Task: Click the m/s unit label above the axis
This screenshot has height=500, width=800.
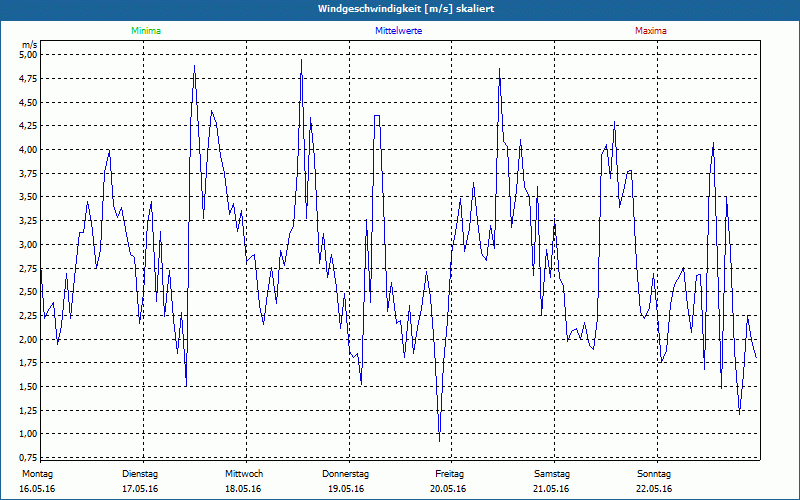Action: pos(29,45)
